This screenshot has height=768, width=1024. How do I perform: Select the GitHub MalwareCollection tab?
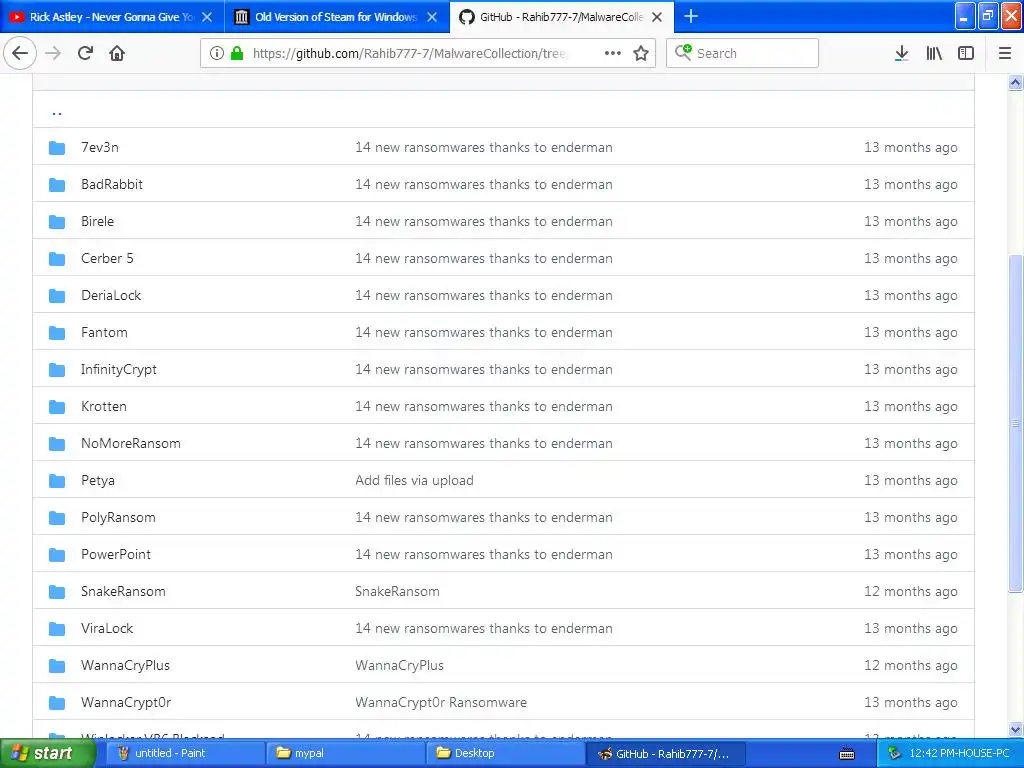click(x=562, y=16)
